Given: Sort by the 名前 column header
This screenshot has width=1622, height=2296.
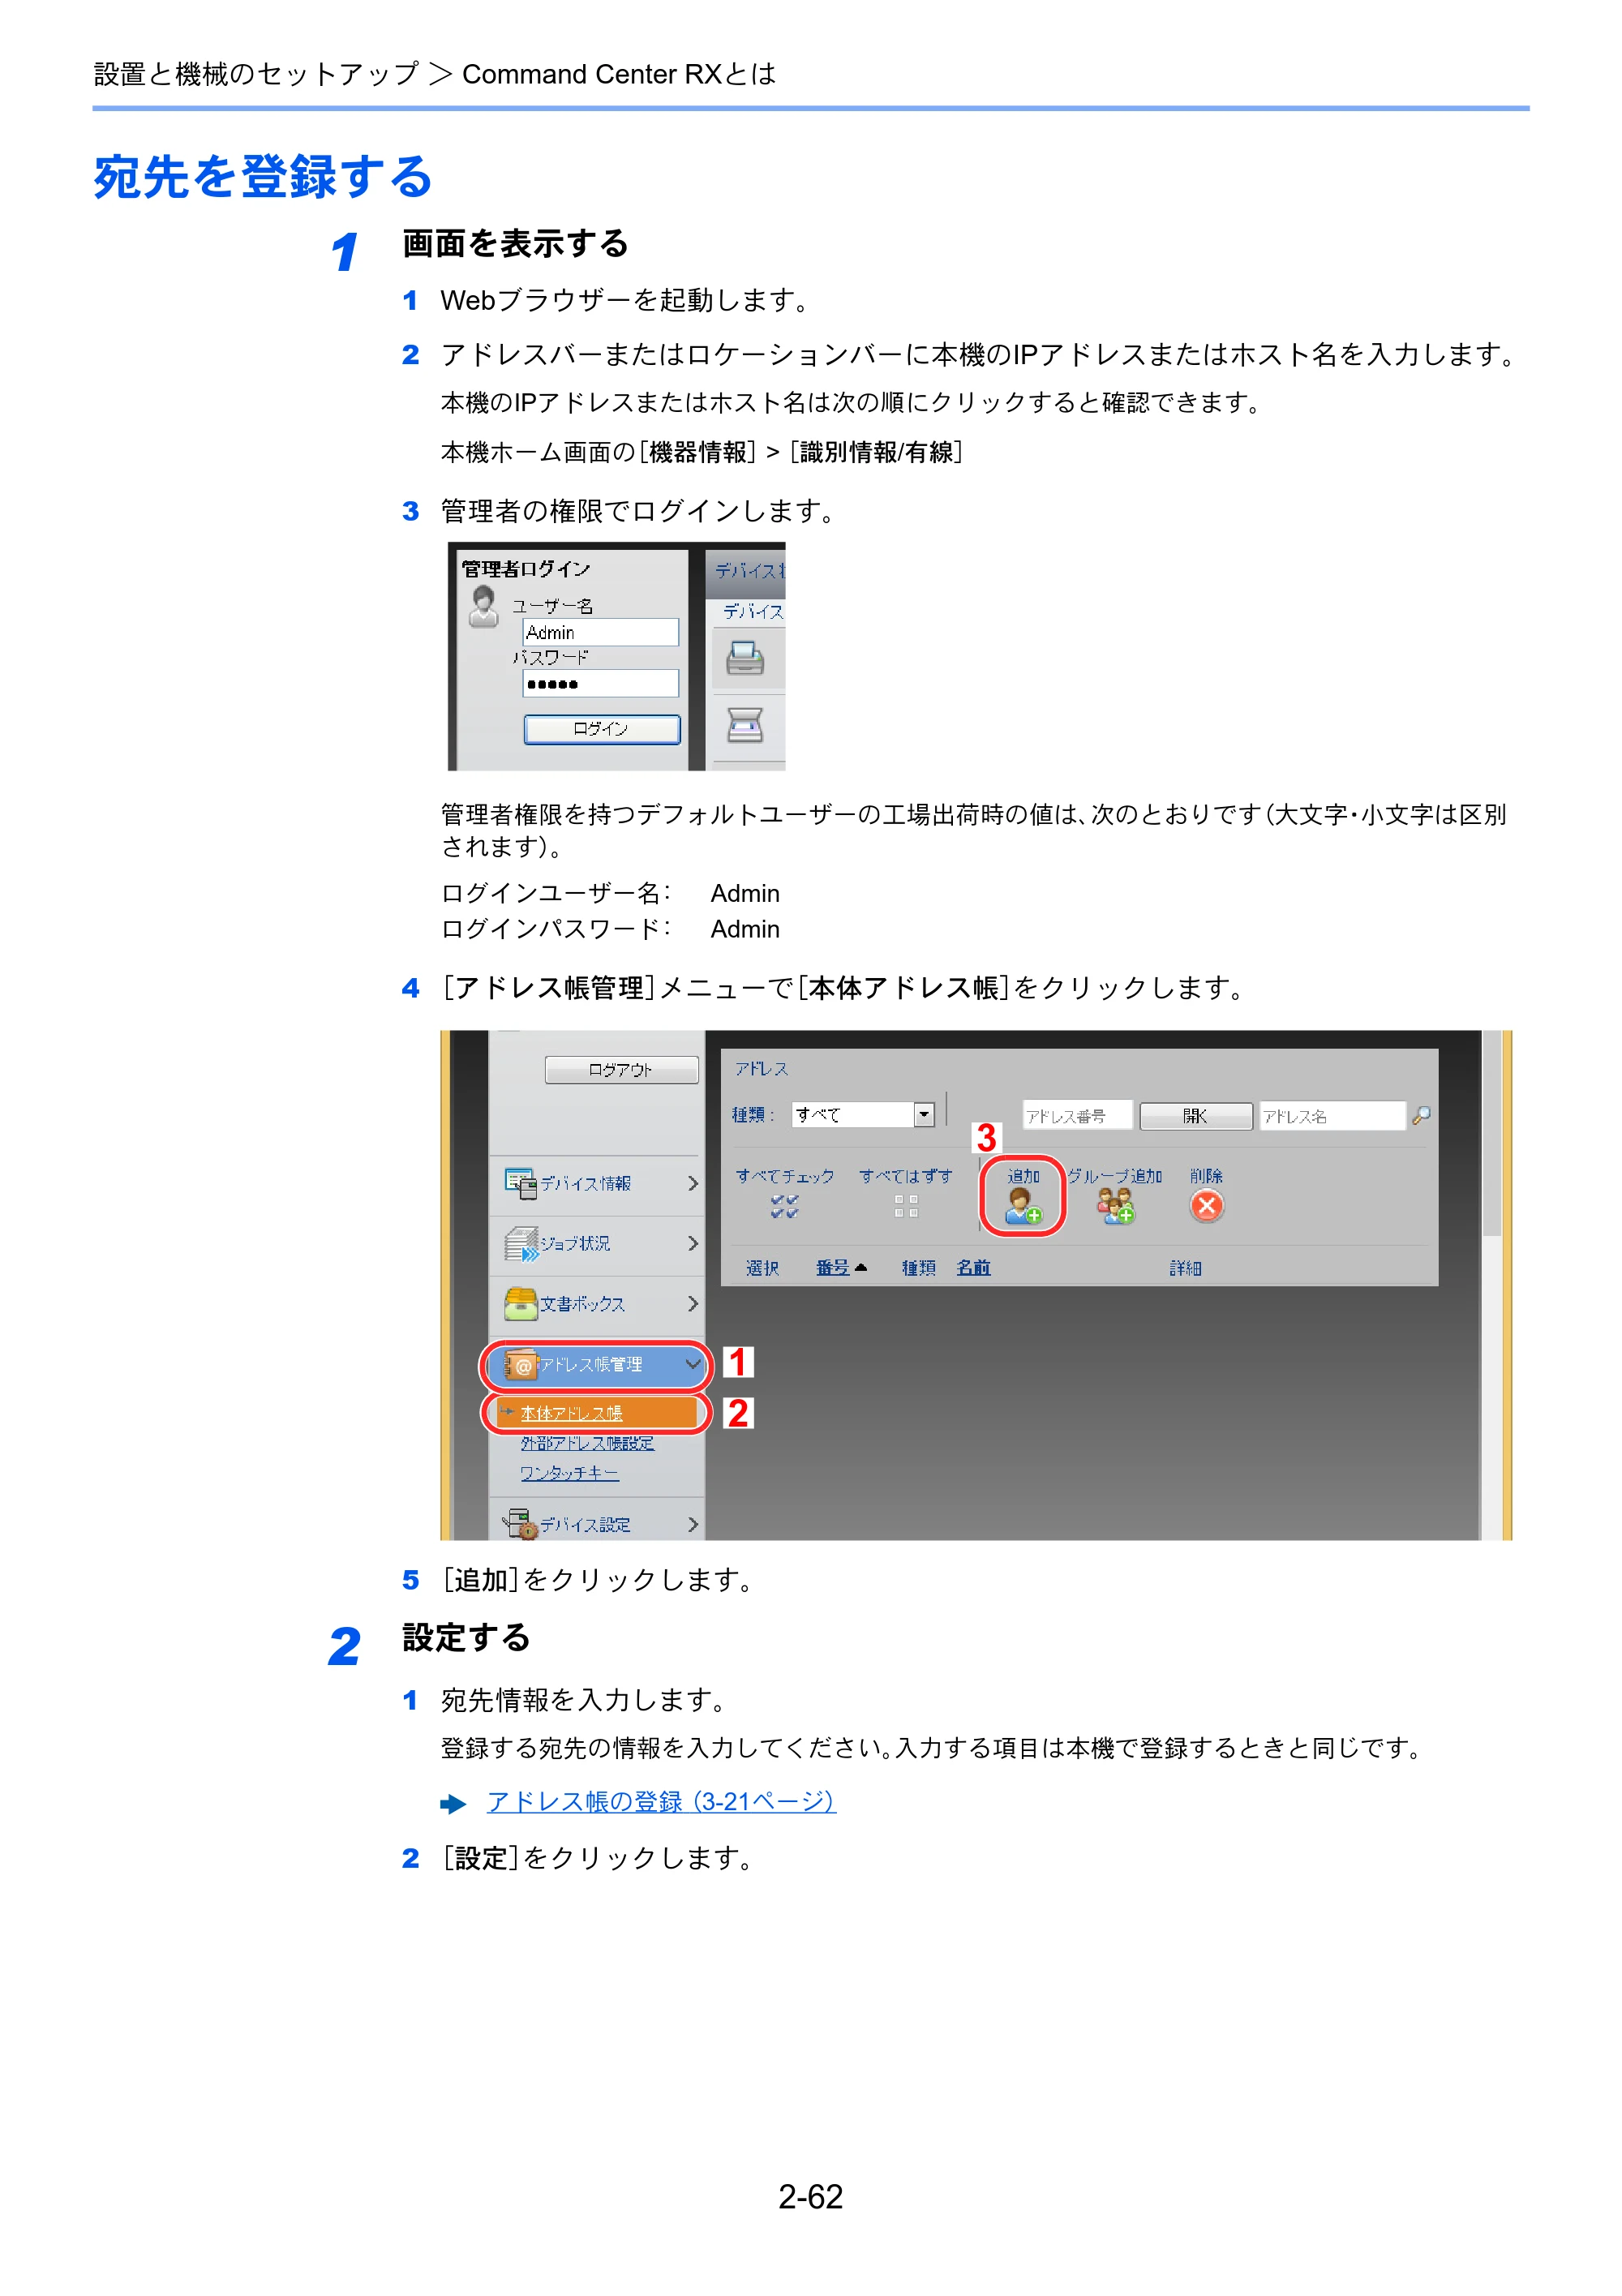Looking at the screenshot, I should tap(973, 1268).
